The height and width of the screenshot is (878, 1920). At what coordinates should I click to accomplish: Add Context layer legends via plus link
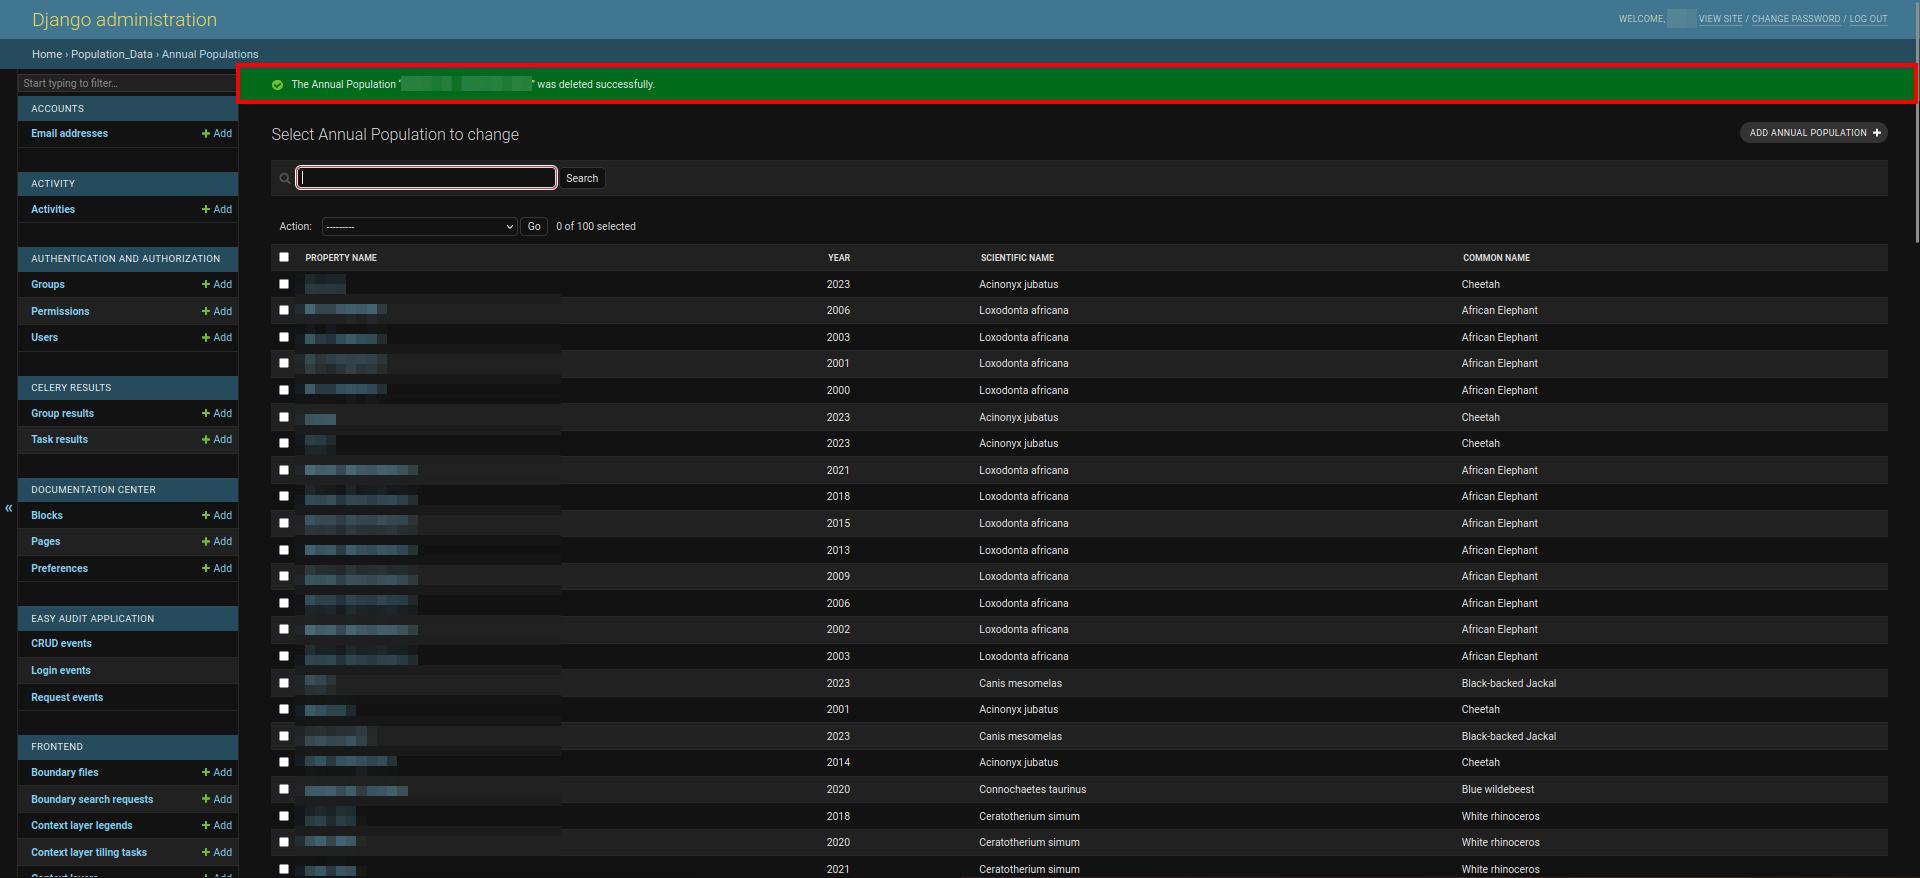[x=217, y=826]
